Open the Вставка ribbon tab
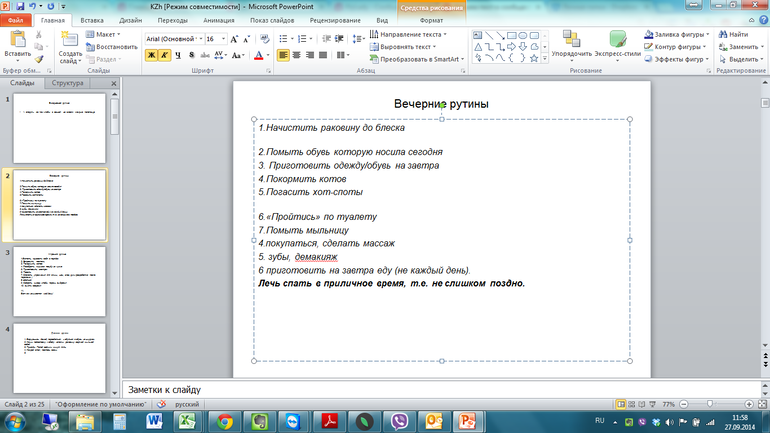Viewport: 770px width, 433px height. coord(91,20)
